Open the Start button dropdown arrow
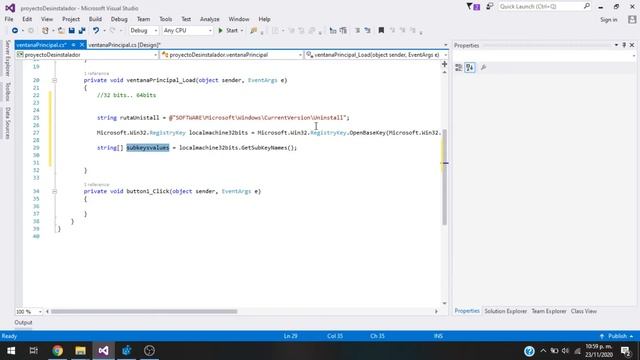This screenshot has height=360, width=640. (242, 31)
